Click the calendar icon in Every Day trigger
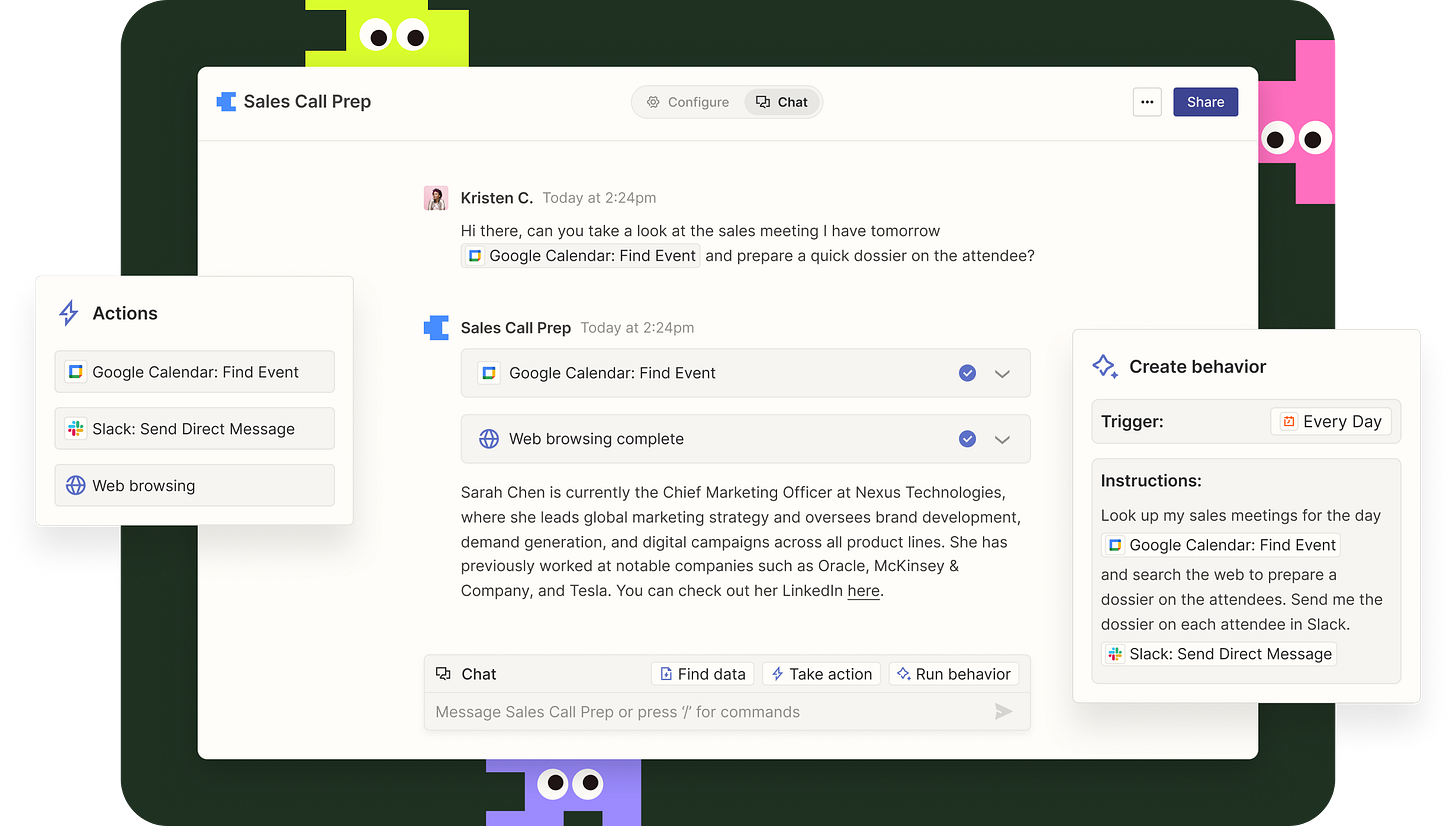 (1289, 422)
